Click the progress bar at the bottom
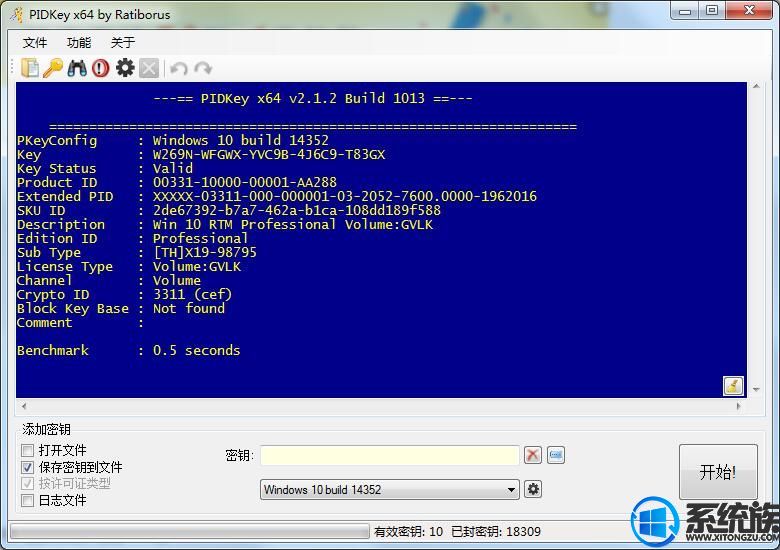780x550 pixels. [x=189, y=531]
